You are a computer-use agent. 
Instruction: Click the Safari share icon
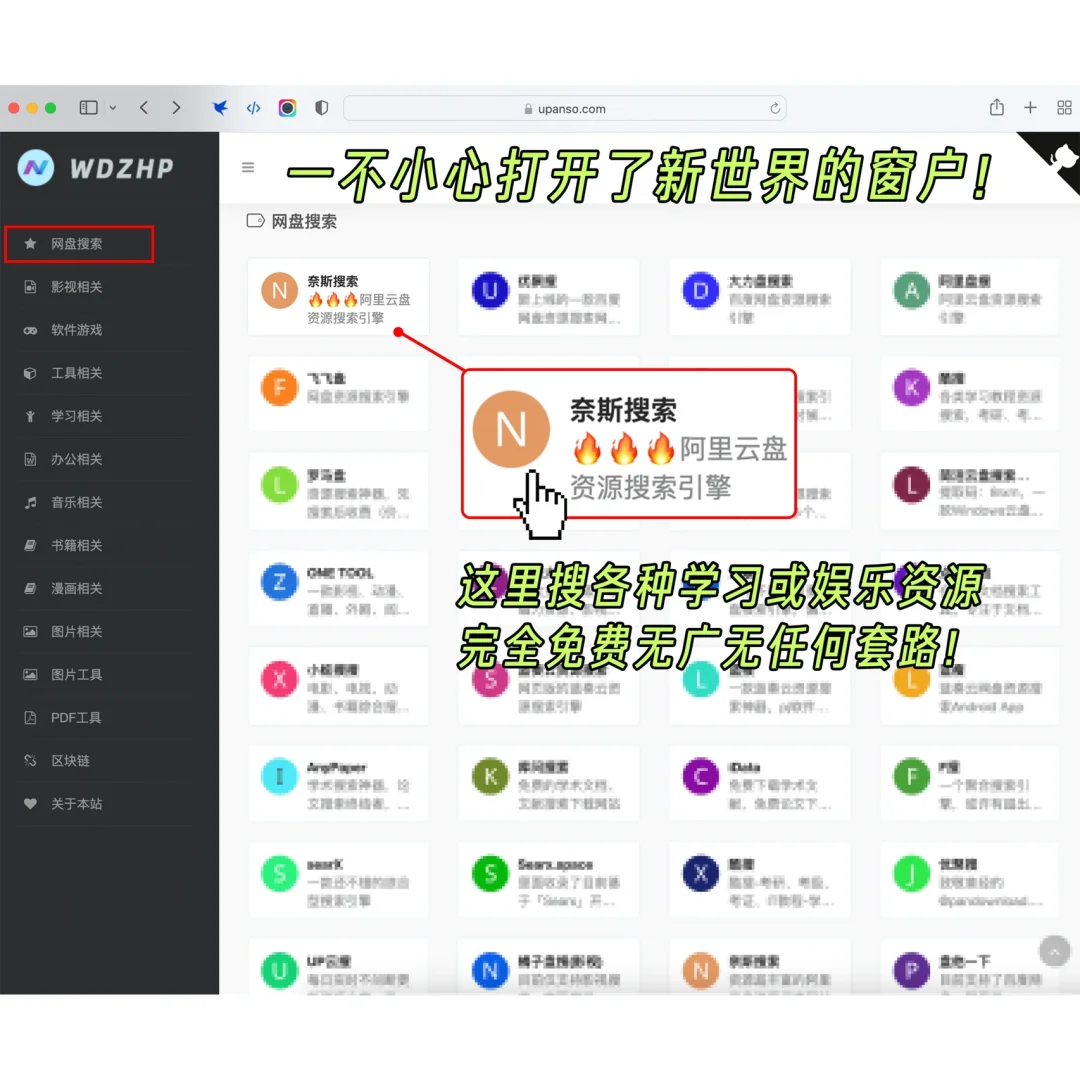click(997, 107)
